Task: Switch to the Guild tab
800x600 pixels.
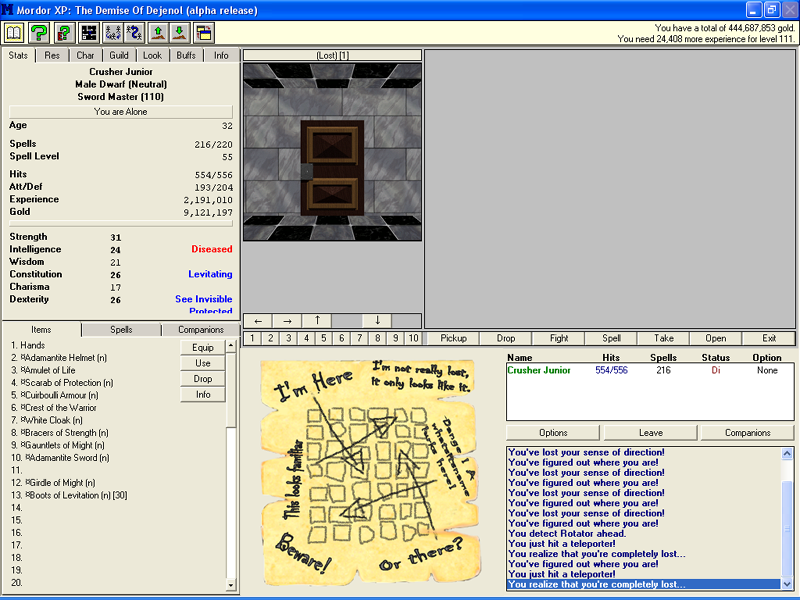Action: pos(119,56)
